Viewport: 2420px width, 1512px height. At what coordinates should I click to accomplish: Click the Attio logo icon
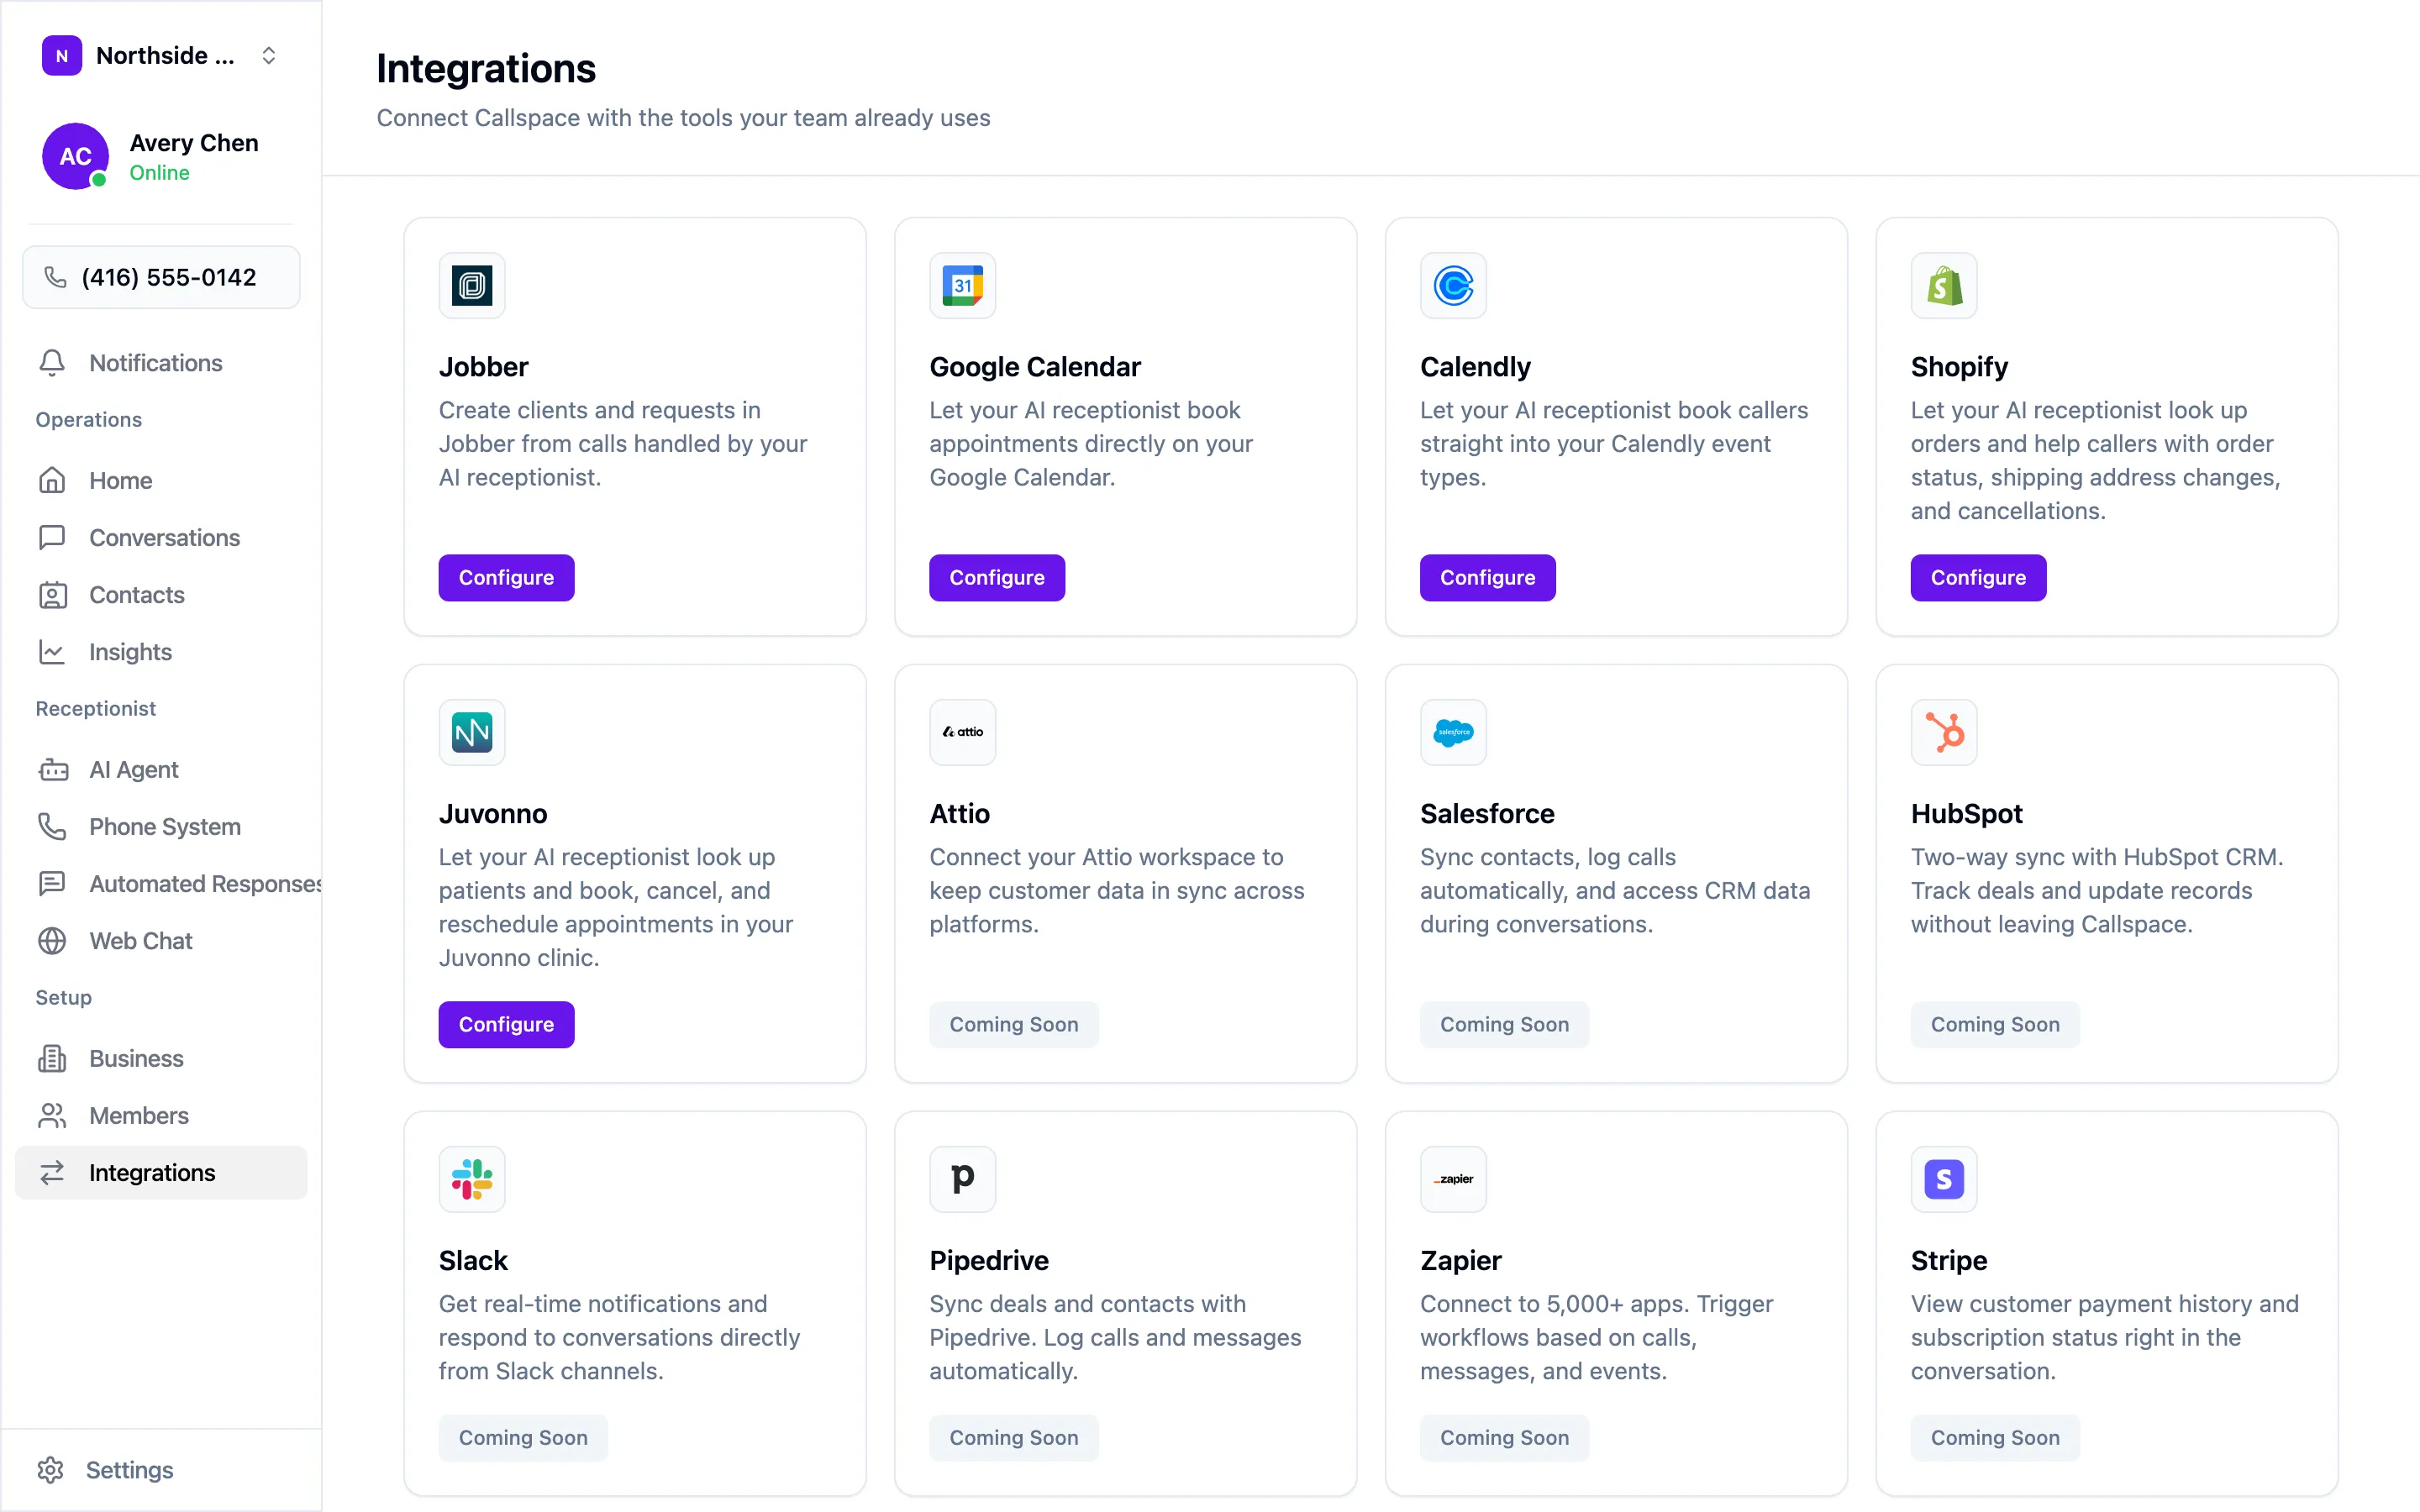click(x=962, y=732)
